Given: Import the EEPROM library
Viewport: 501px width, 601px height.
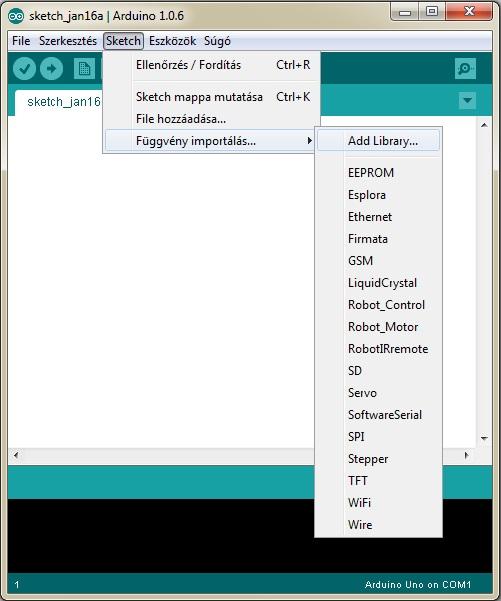Looking at the screenshot, I should pyautogui.click(x=378, y=172).
